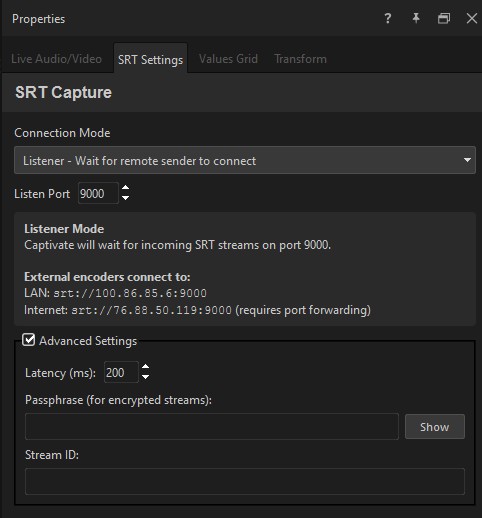Go to the Transform tab
482x518 pixels.
pyautogui.click(x=300, y=59)
